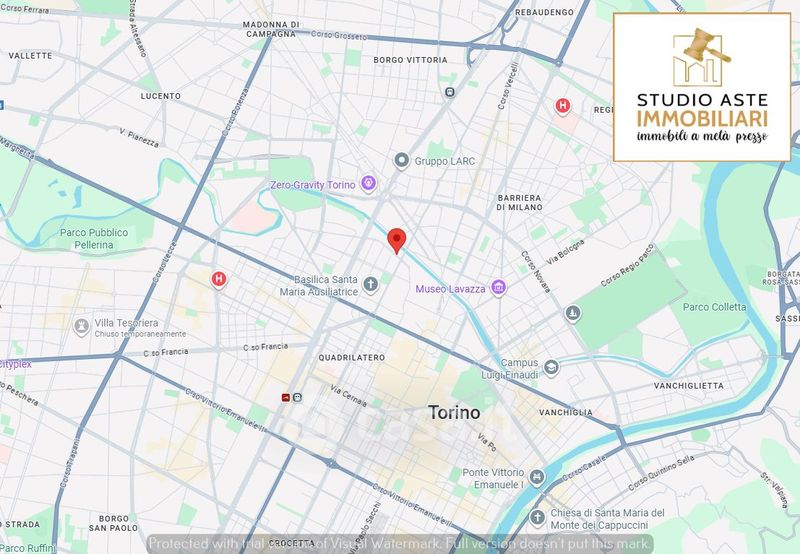Click the red location pin marker
This screenshot has height=554, width=800.
(396, 240)
